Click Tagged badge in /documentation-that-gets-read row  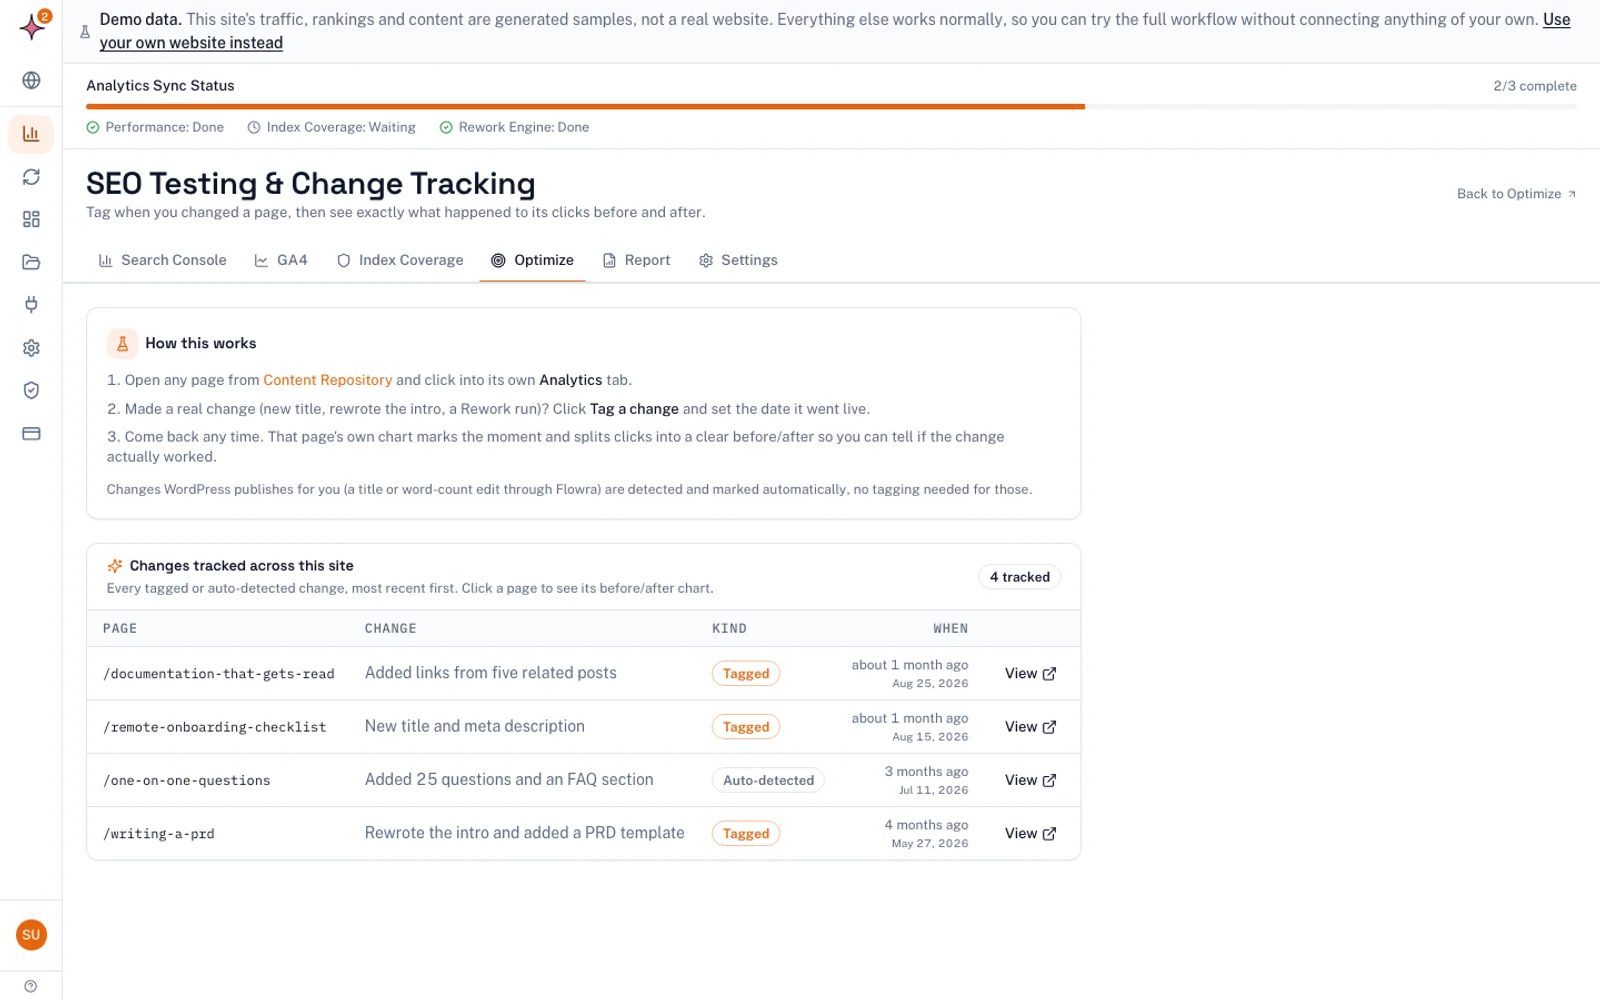[746, 674]
